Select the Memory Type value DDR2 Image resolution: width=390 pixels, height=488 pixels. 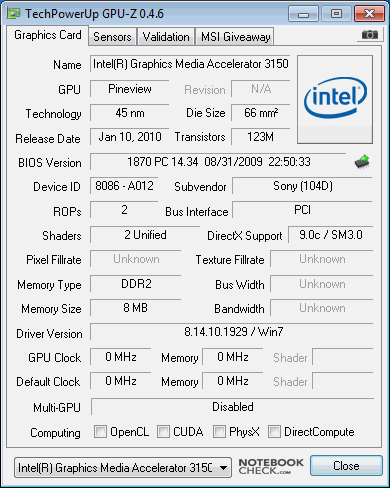pos(136,284)
